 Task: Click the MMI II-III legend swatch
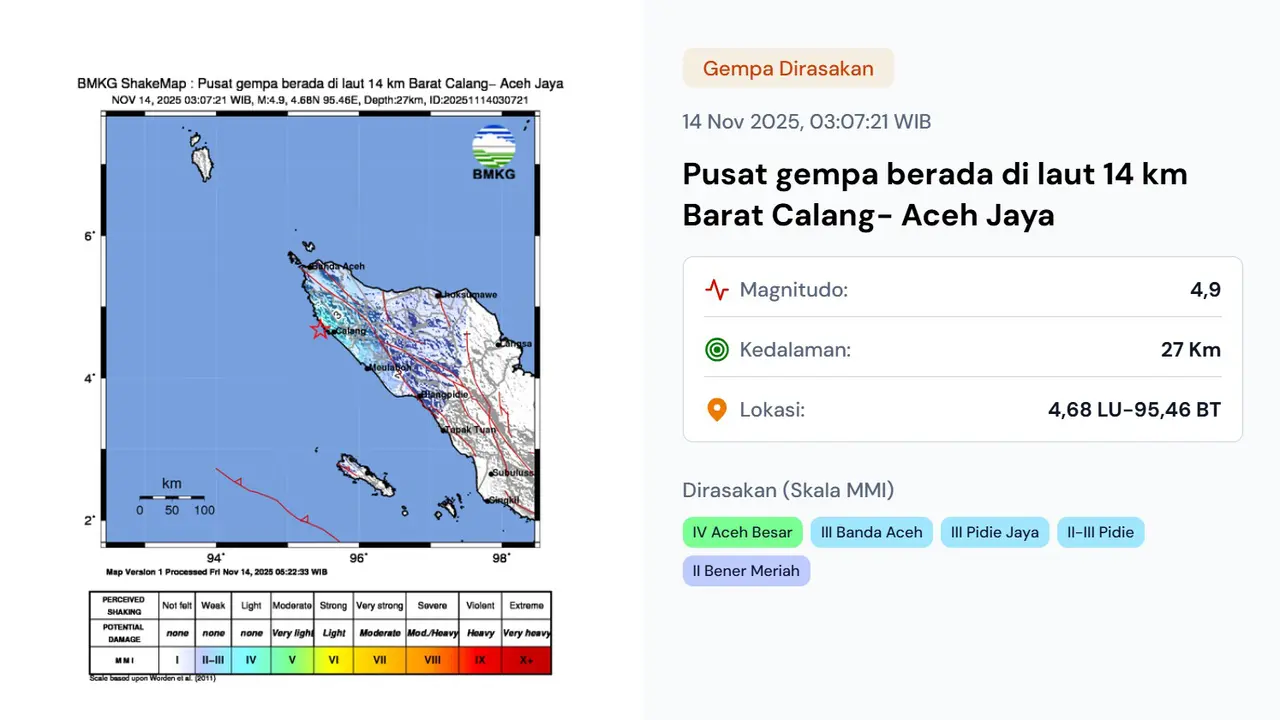213,660
